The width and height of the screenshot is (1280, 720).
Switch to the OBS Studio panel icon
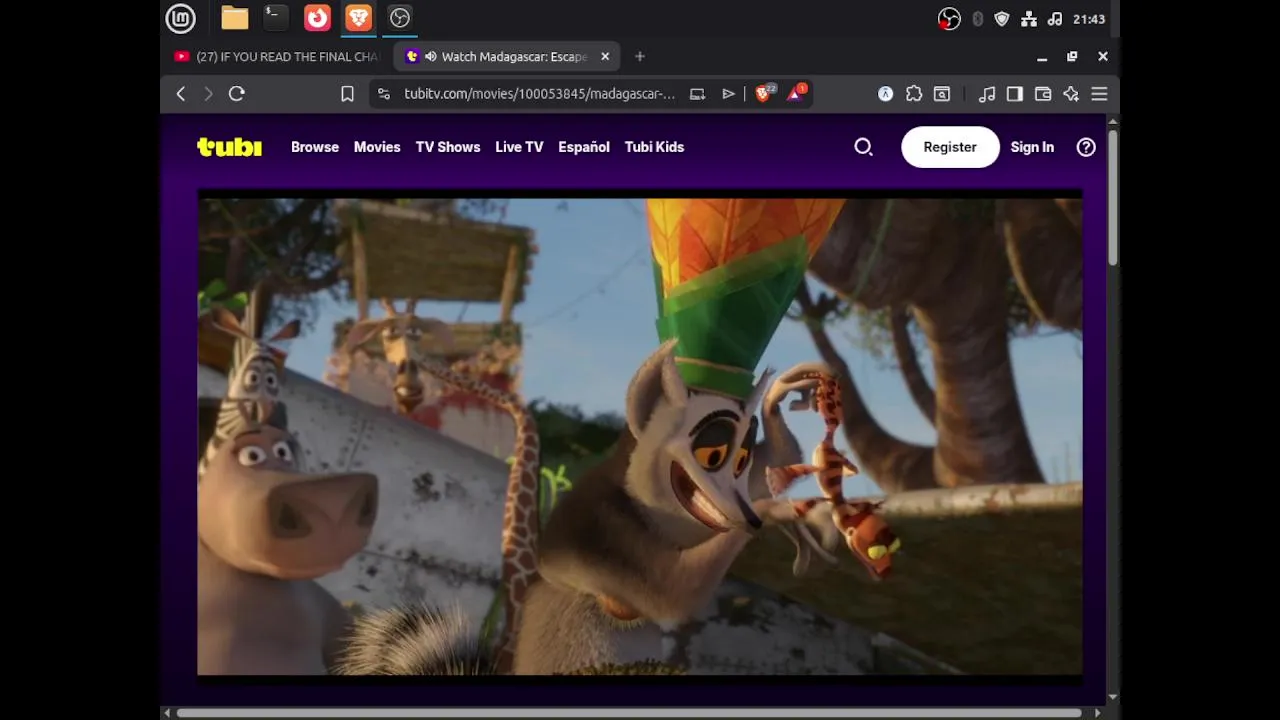(399, 18)
